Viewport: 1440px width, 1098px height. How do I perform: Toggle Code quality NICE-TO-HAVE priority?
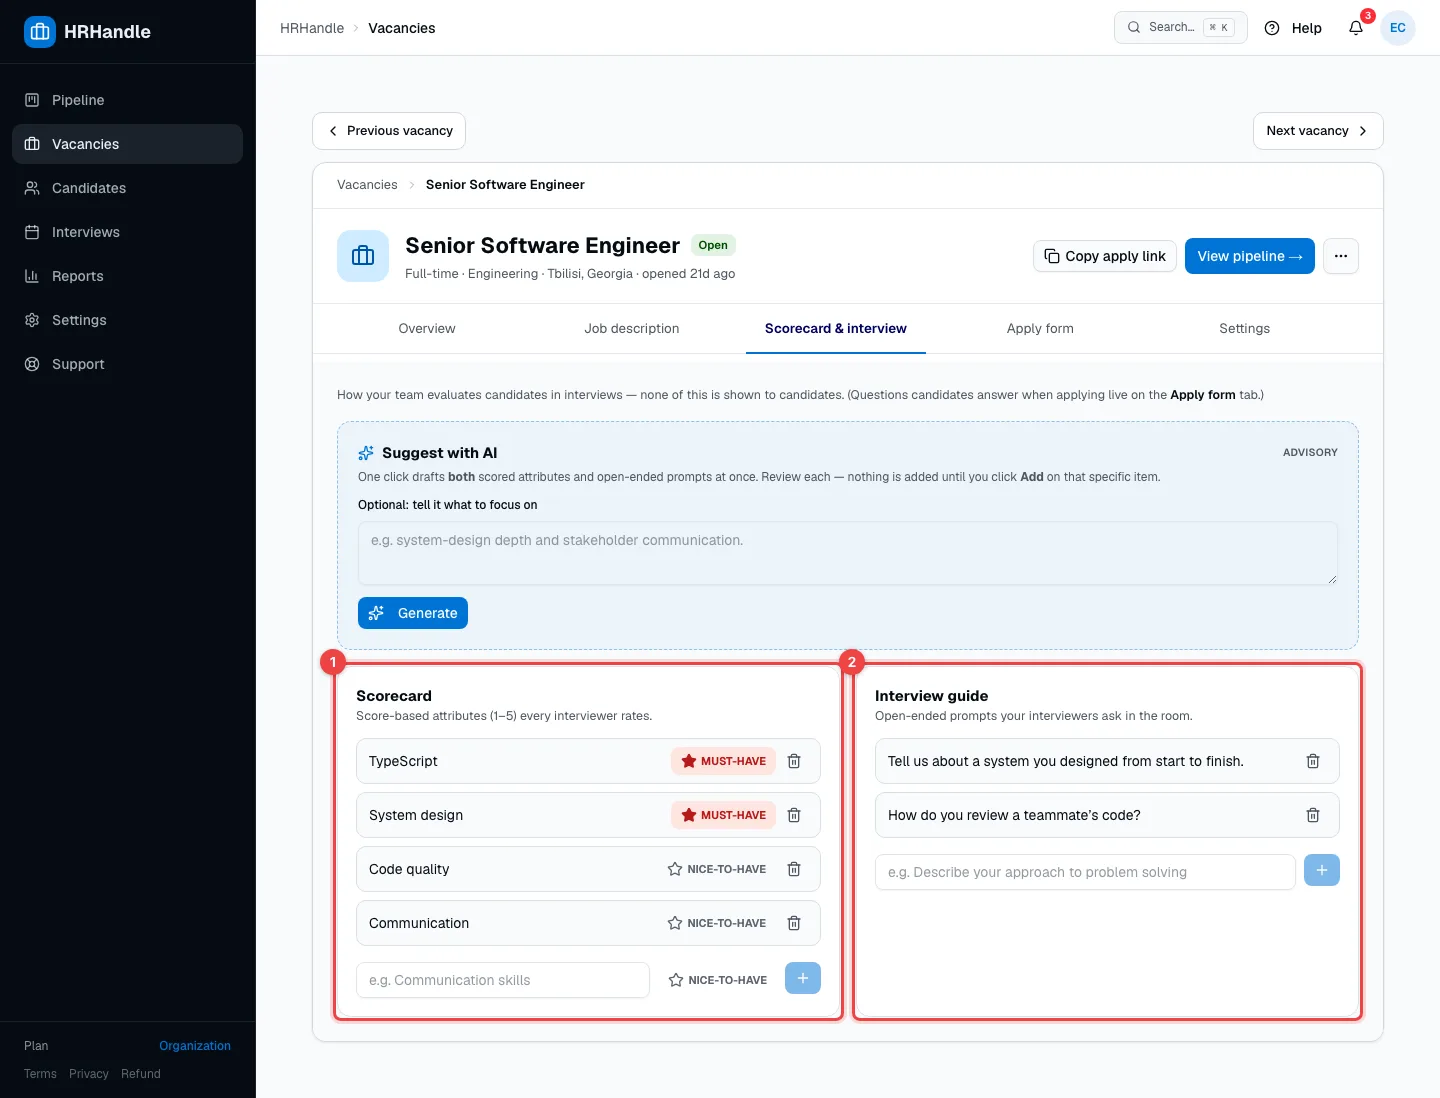click(717, 869)
